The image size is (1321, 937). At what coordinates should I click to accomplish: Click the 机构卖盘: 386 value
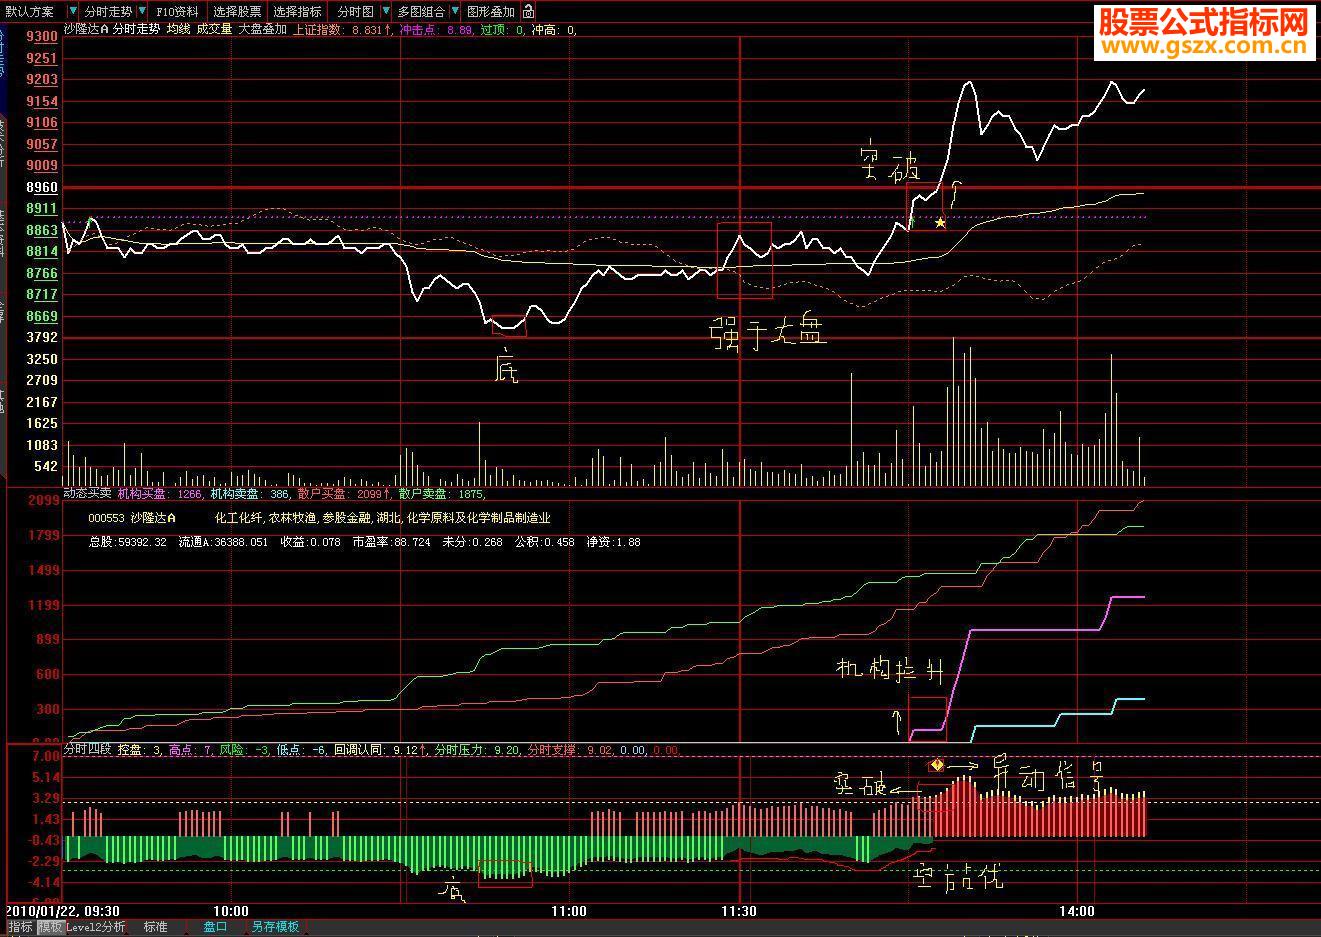[x=251, y=494]
